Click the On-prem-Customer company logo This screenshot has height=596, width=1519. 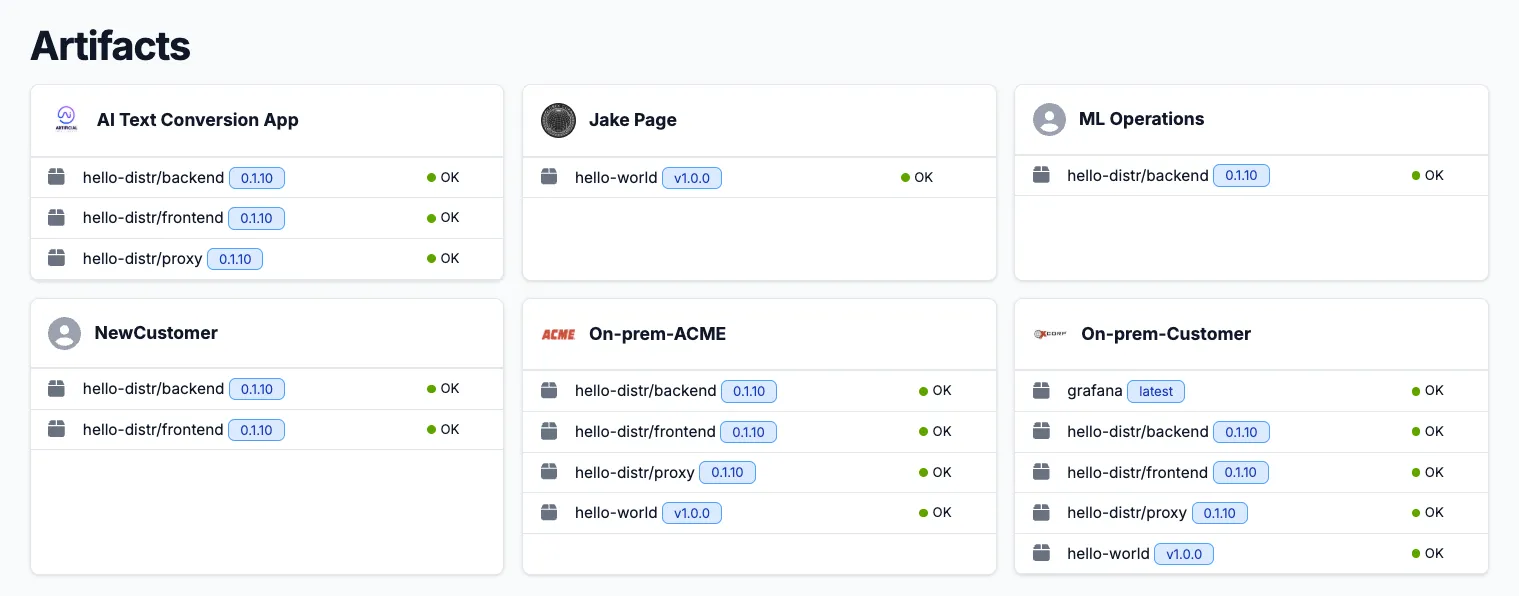[x=1050, y=334]
